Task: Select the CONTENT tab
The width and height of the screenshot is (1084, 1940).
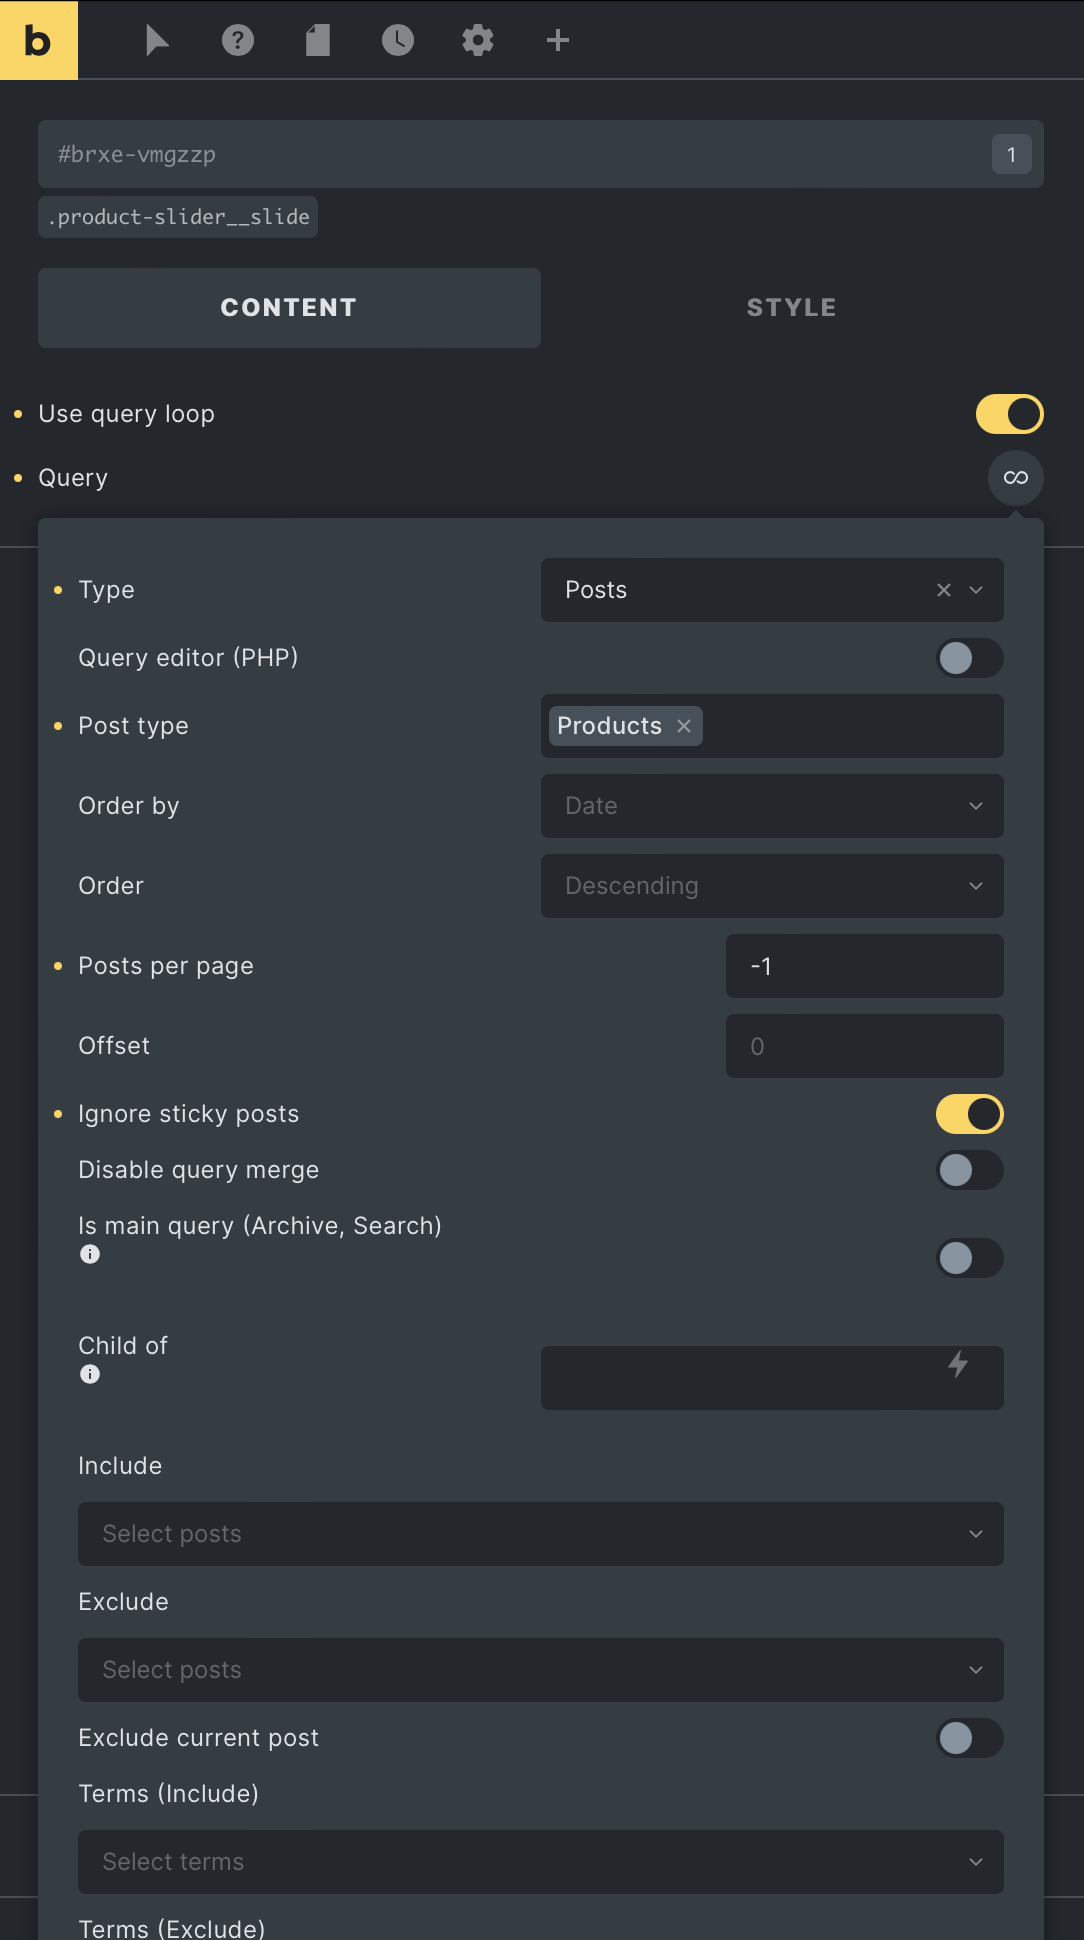Action: tap(289, 308)
